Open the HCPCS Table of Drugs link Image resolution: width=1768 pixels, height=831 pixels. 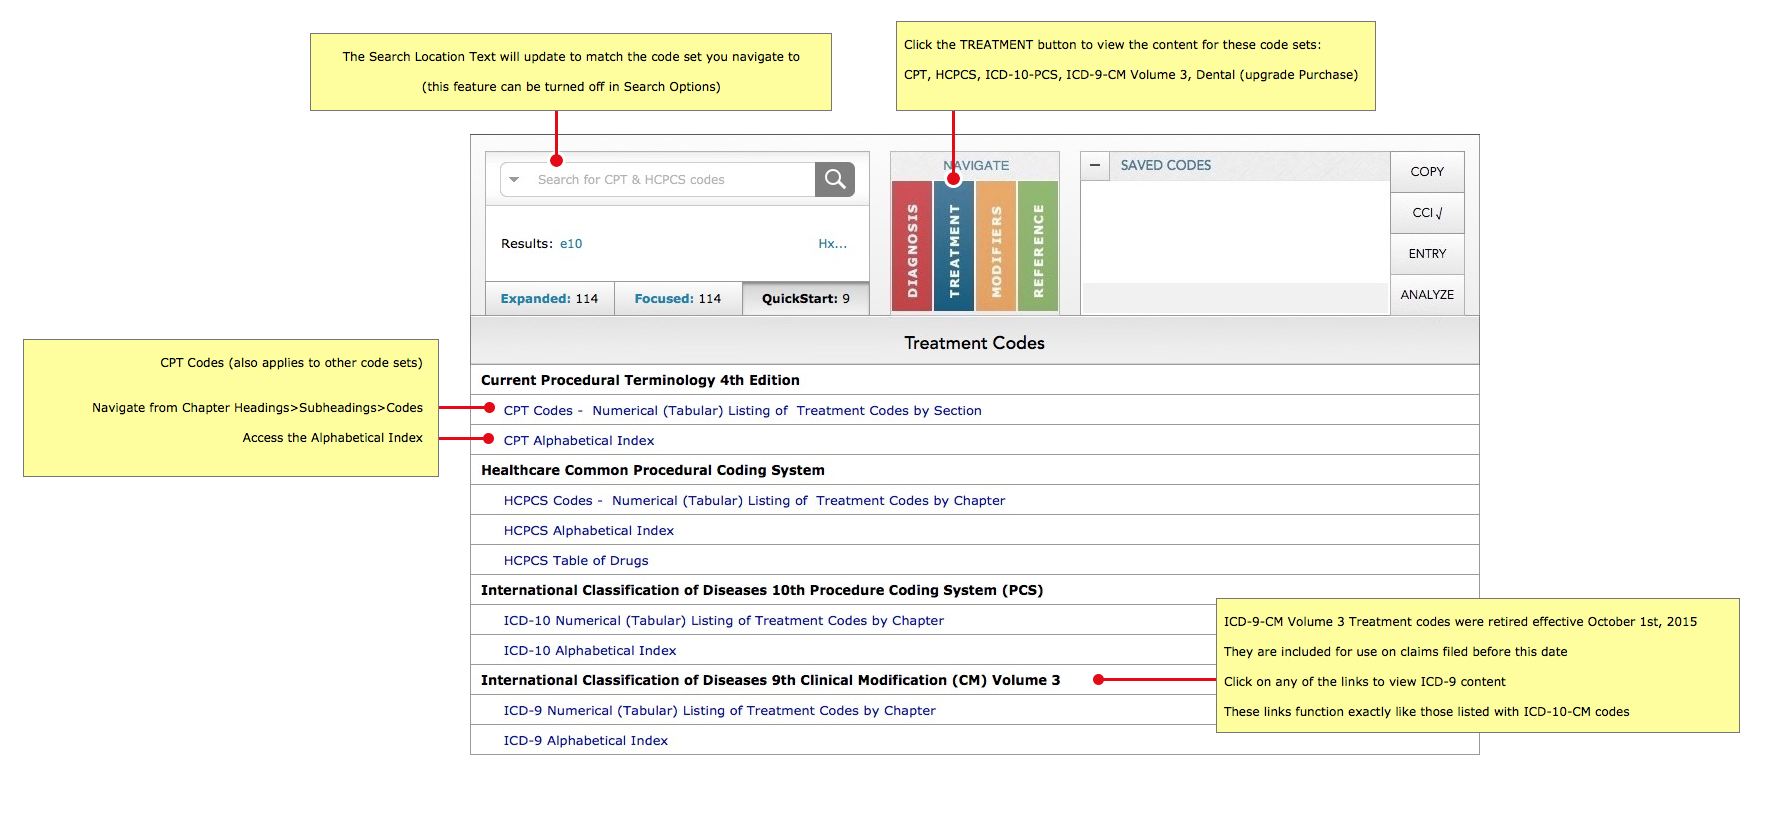pos(576,561)
